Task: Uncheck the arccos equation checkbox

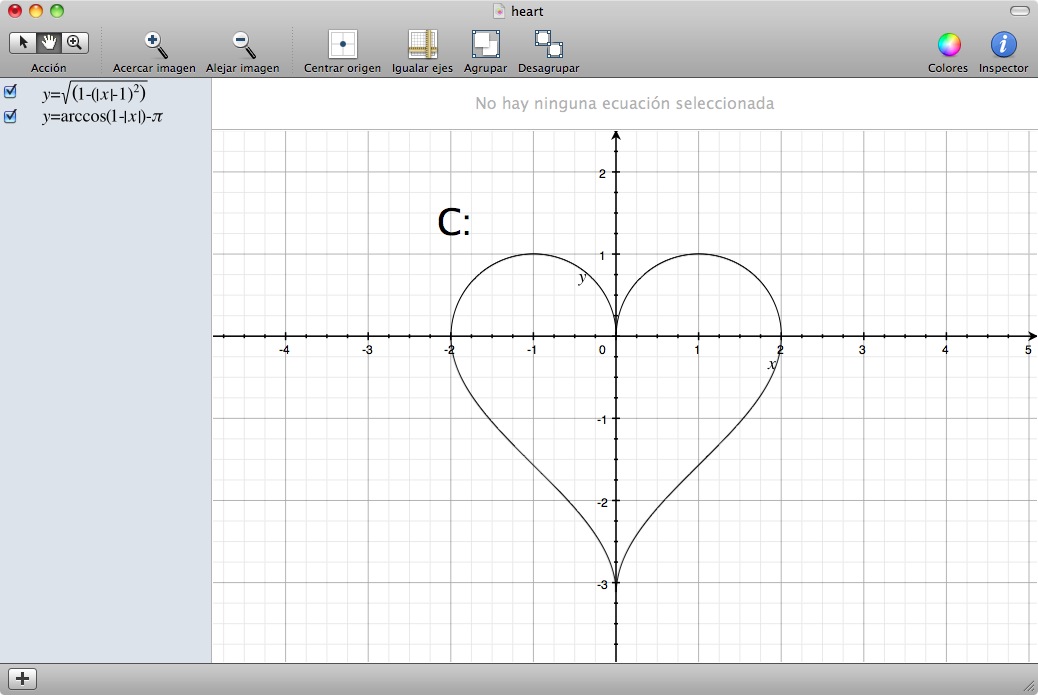Action: 10,116
